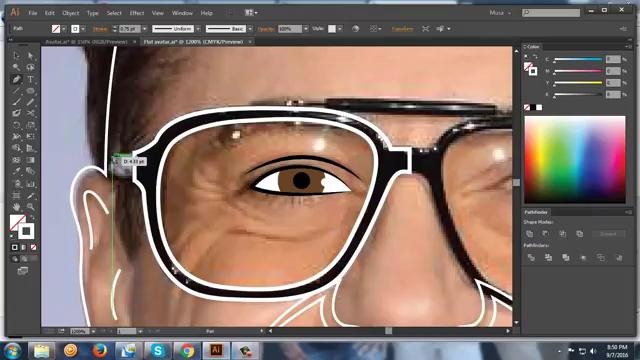Select the Zoom tool in toolbox
Screen dimensions: 640x360
(x=30, y=207)
